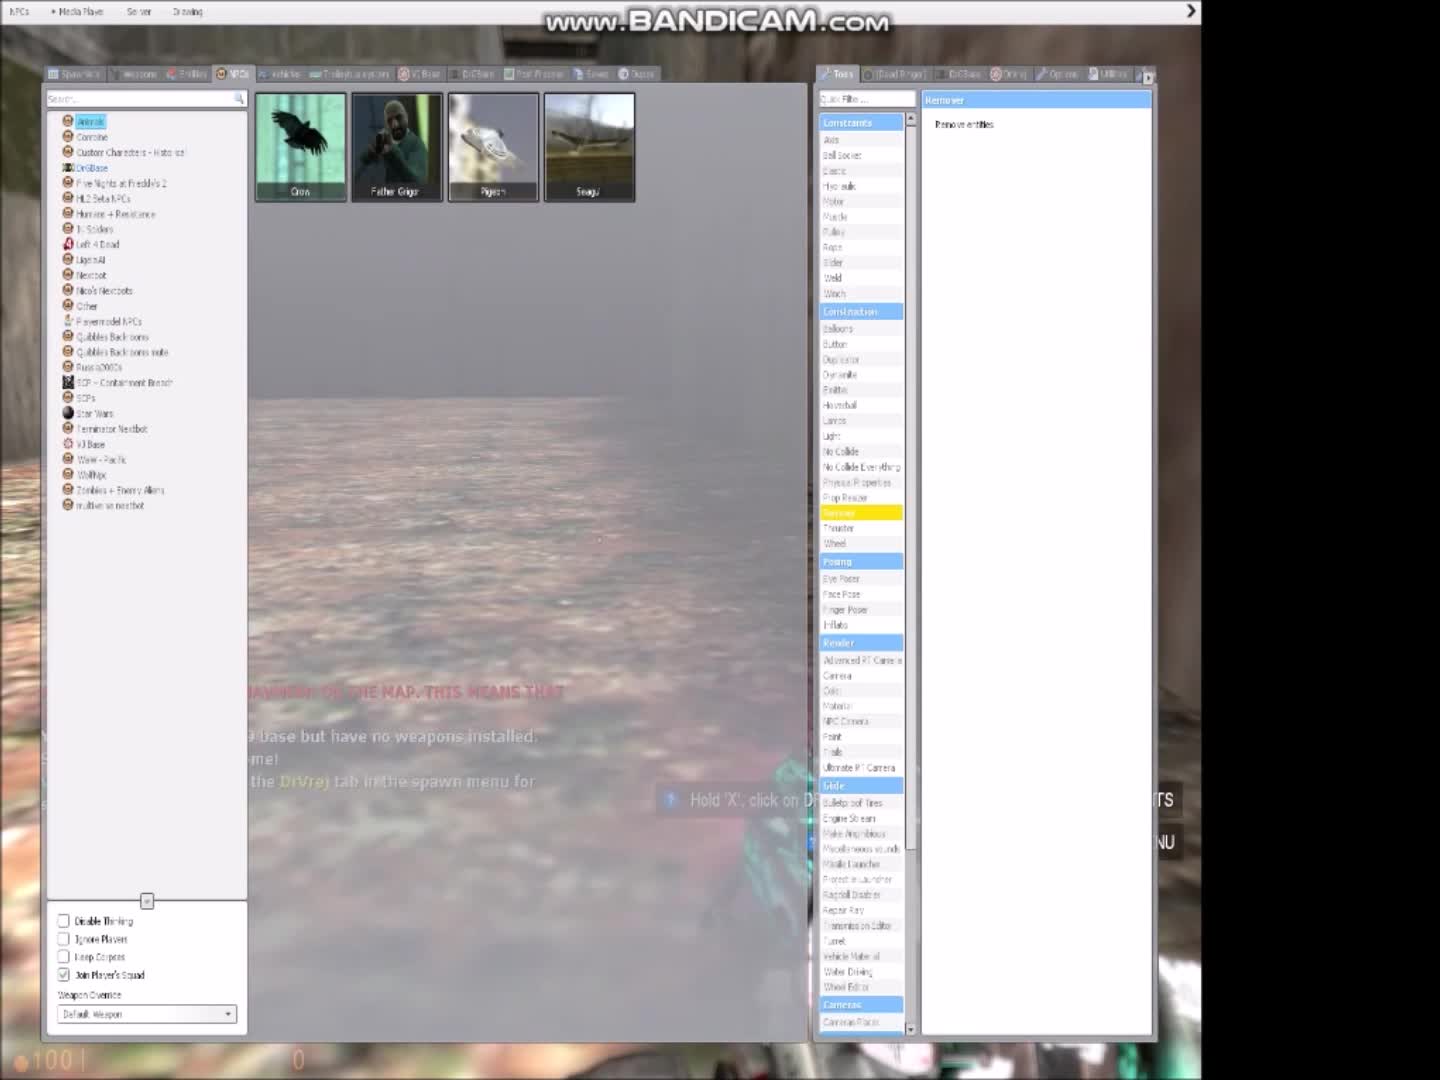
Task: Click the tool list scrollbar down arrow
Action: [x=910, y=1028]
